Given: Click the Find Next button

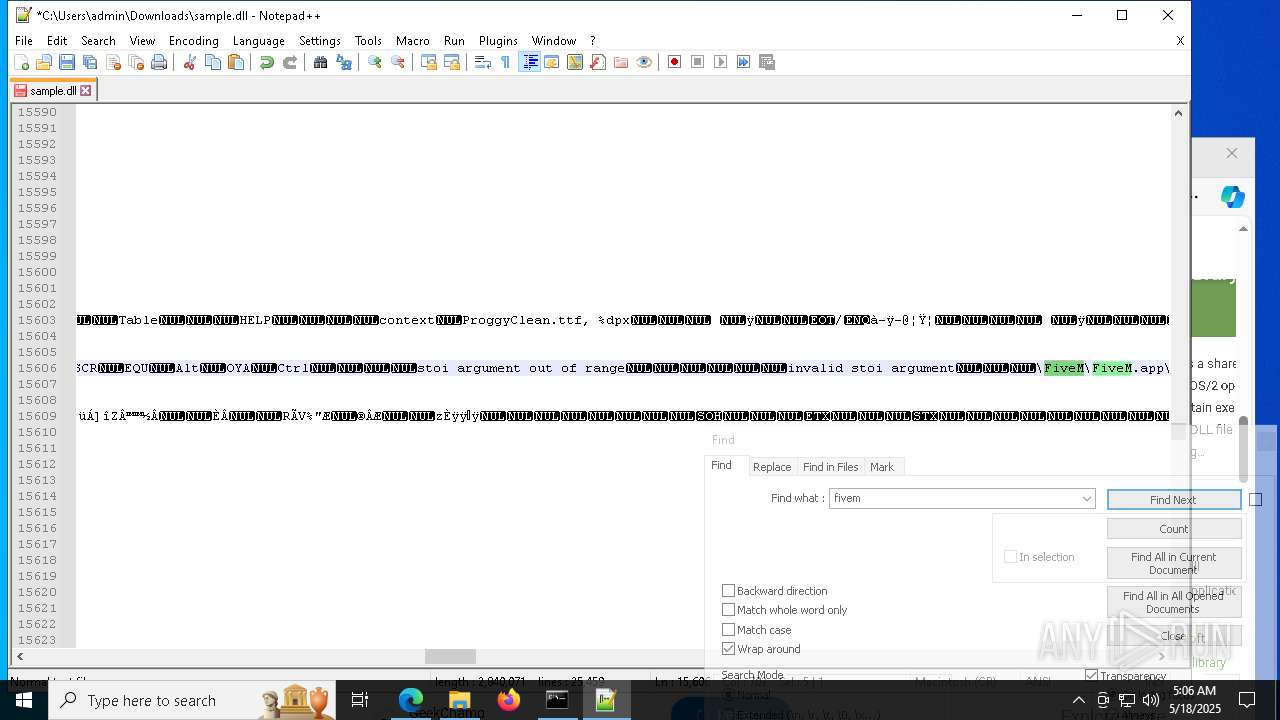Looking at the screenshot, I should 1173,500.
